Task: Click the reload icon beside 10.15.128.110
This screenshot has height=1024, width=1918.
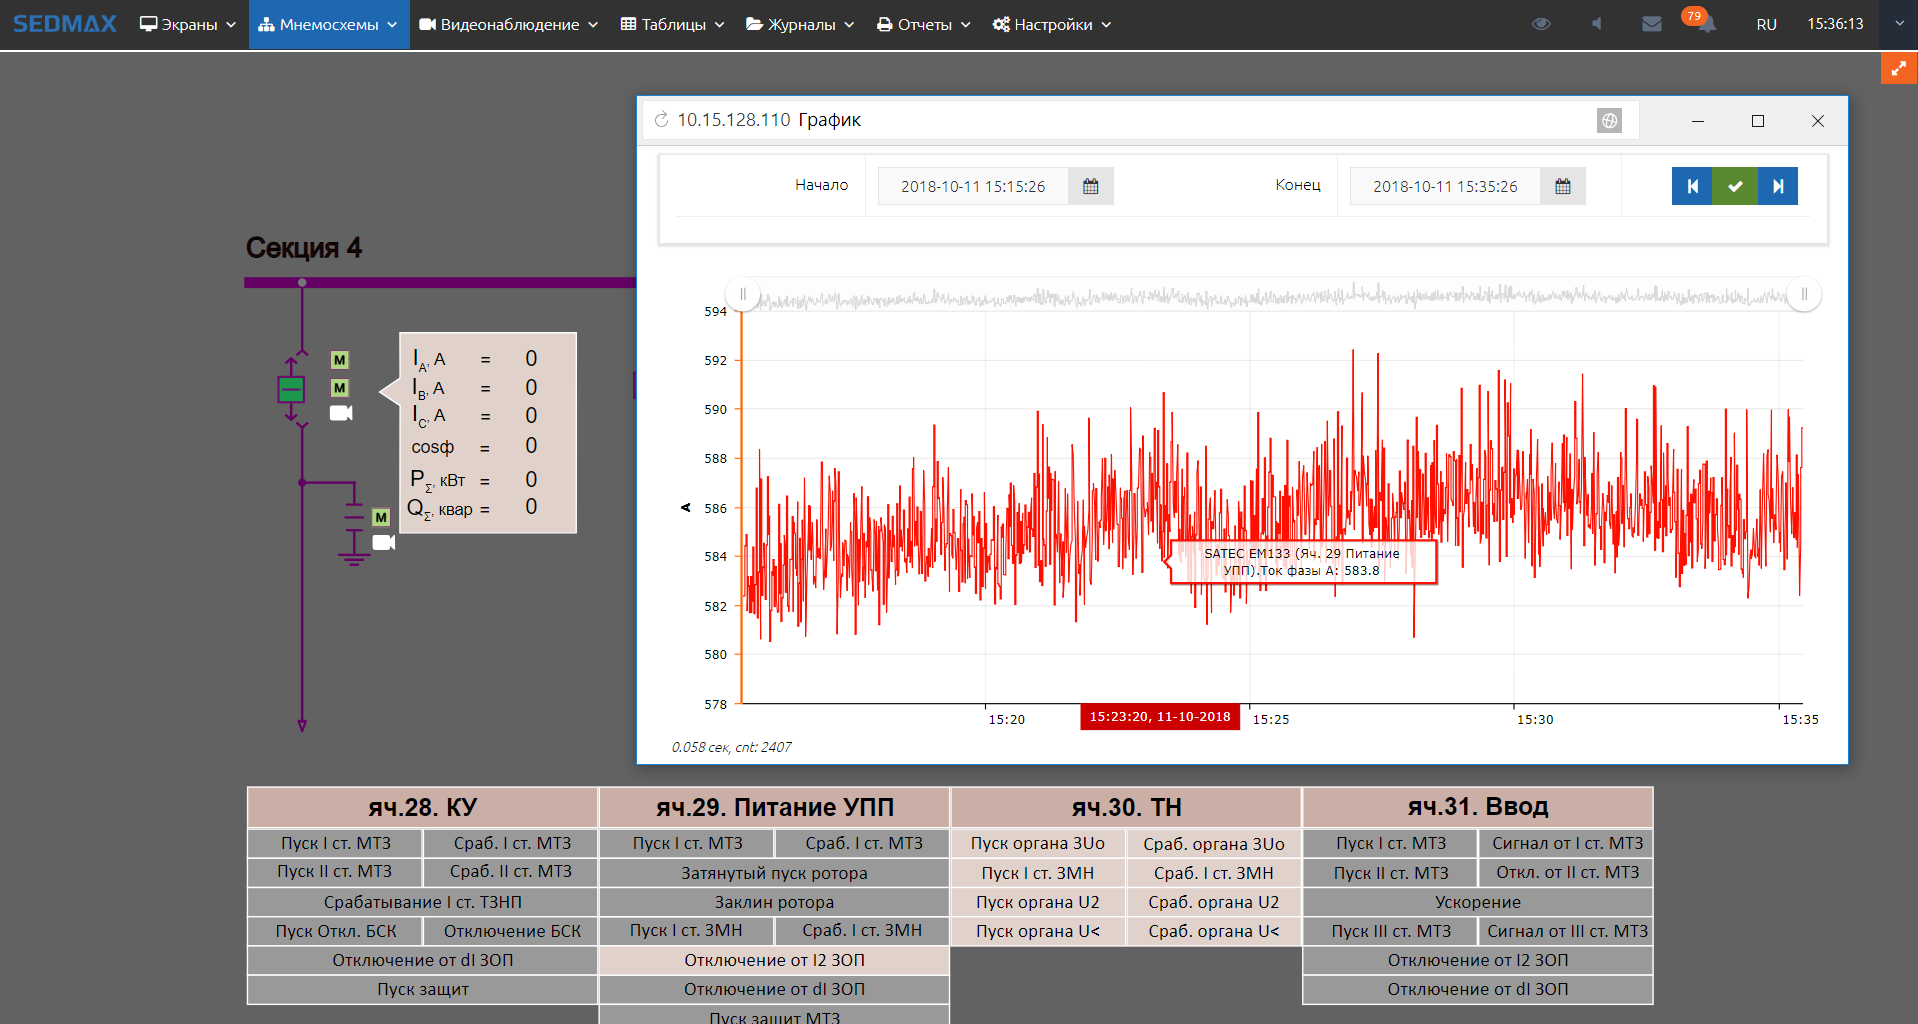Action: tap(661, 120)
